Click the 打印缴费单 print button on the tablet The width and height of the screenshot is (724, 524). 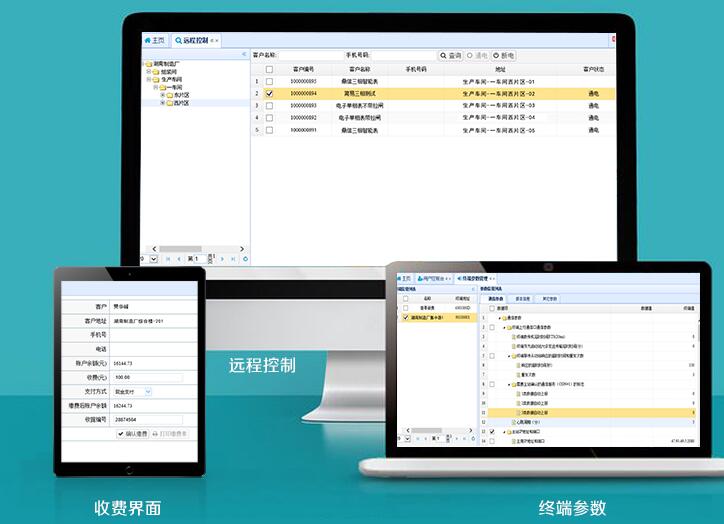coord(169,434)
